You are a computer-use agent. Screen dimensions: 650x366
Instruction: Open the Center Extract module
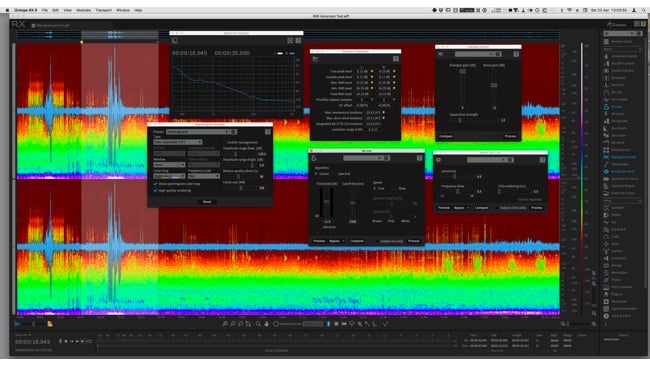pos(620,70)
